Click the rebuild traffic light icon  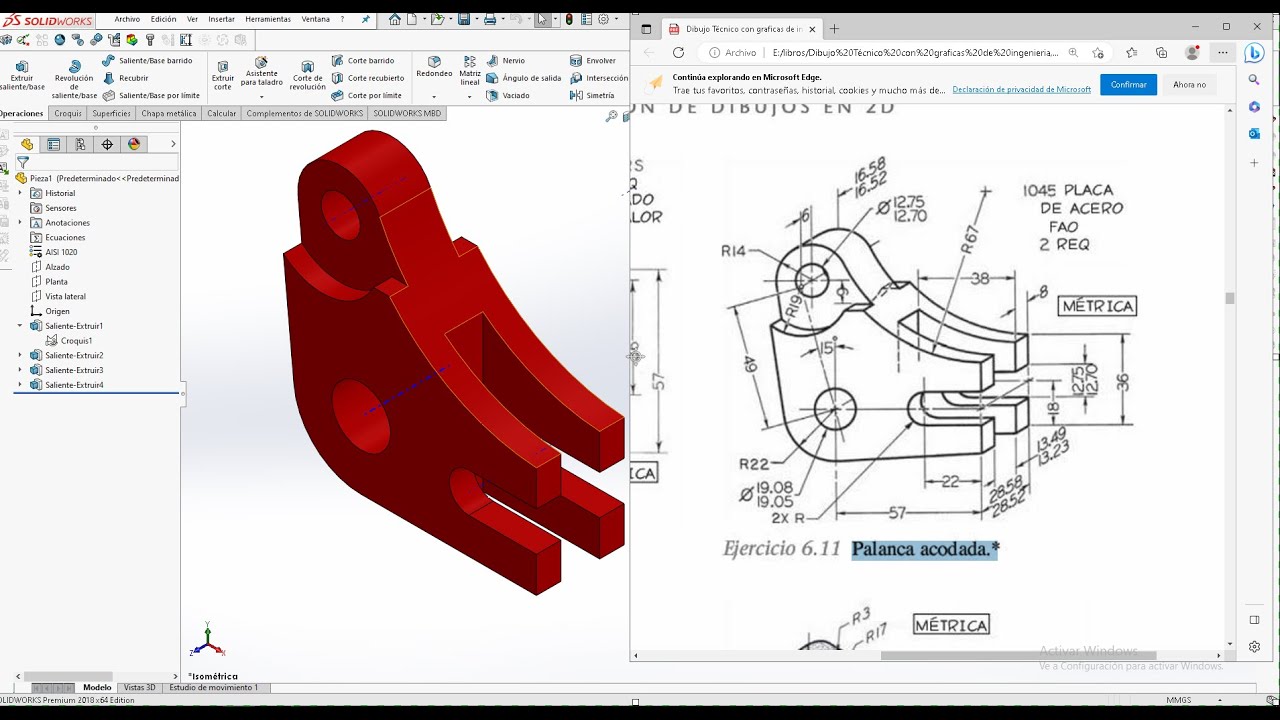click(x=569, y=19)
